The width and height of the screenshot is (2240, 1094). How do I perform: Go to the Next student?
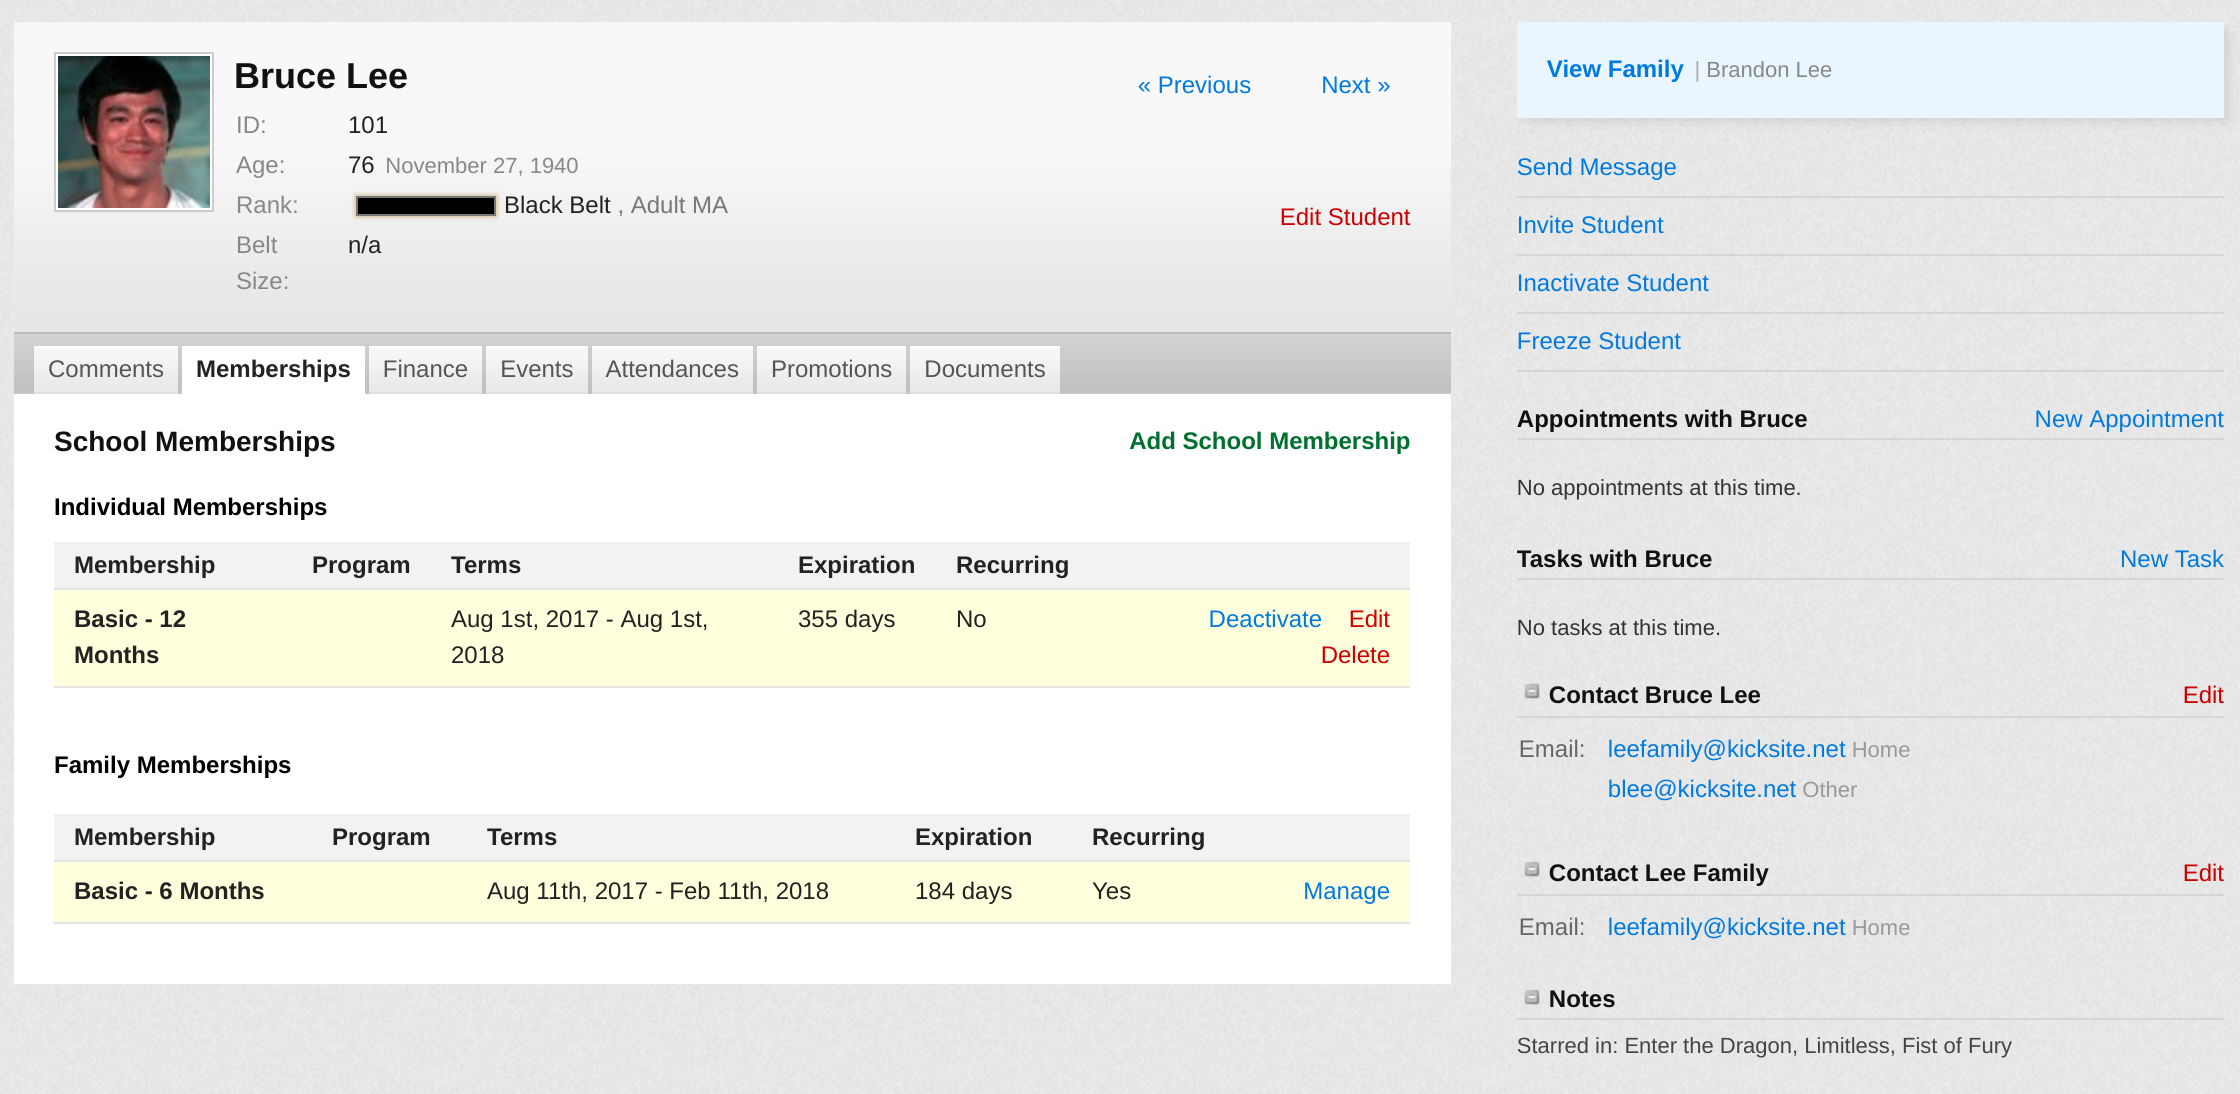1355,85
